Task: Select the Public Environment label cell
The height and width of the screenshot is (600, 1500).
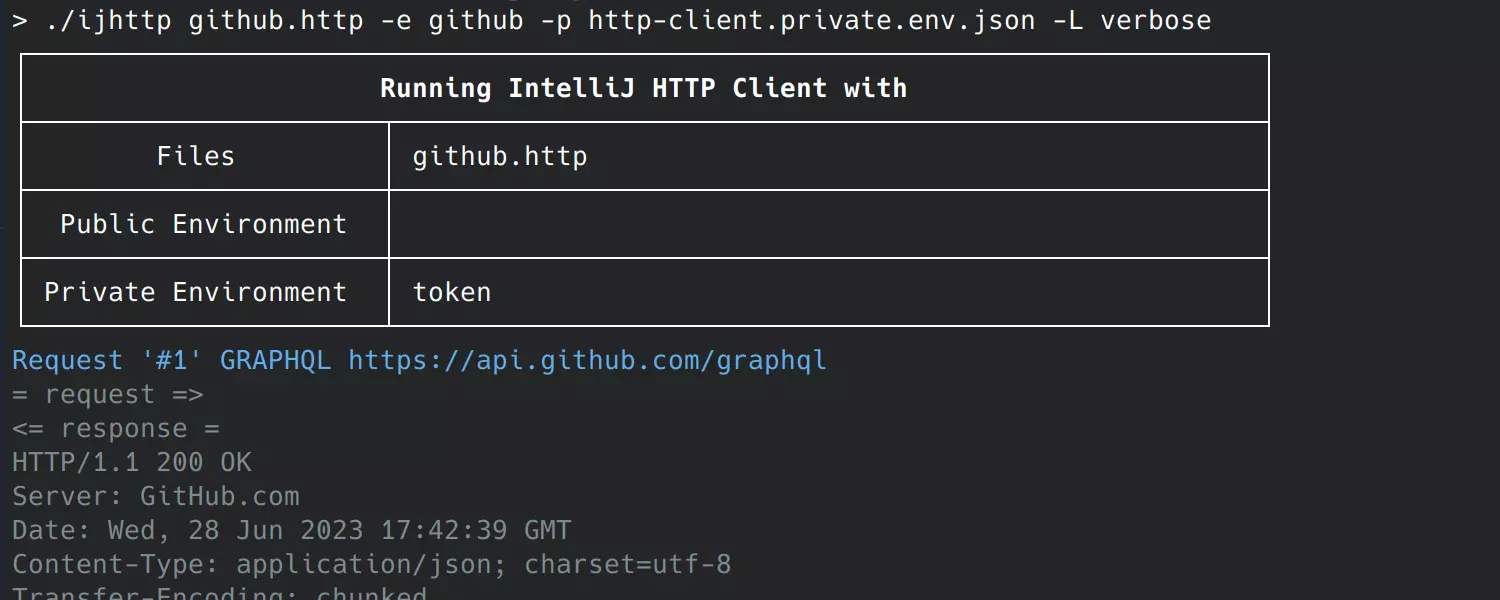Action: click(203, 224)
